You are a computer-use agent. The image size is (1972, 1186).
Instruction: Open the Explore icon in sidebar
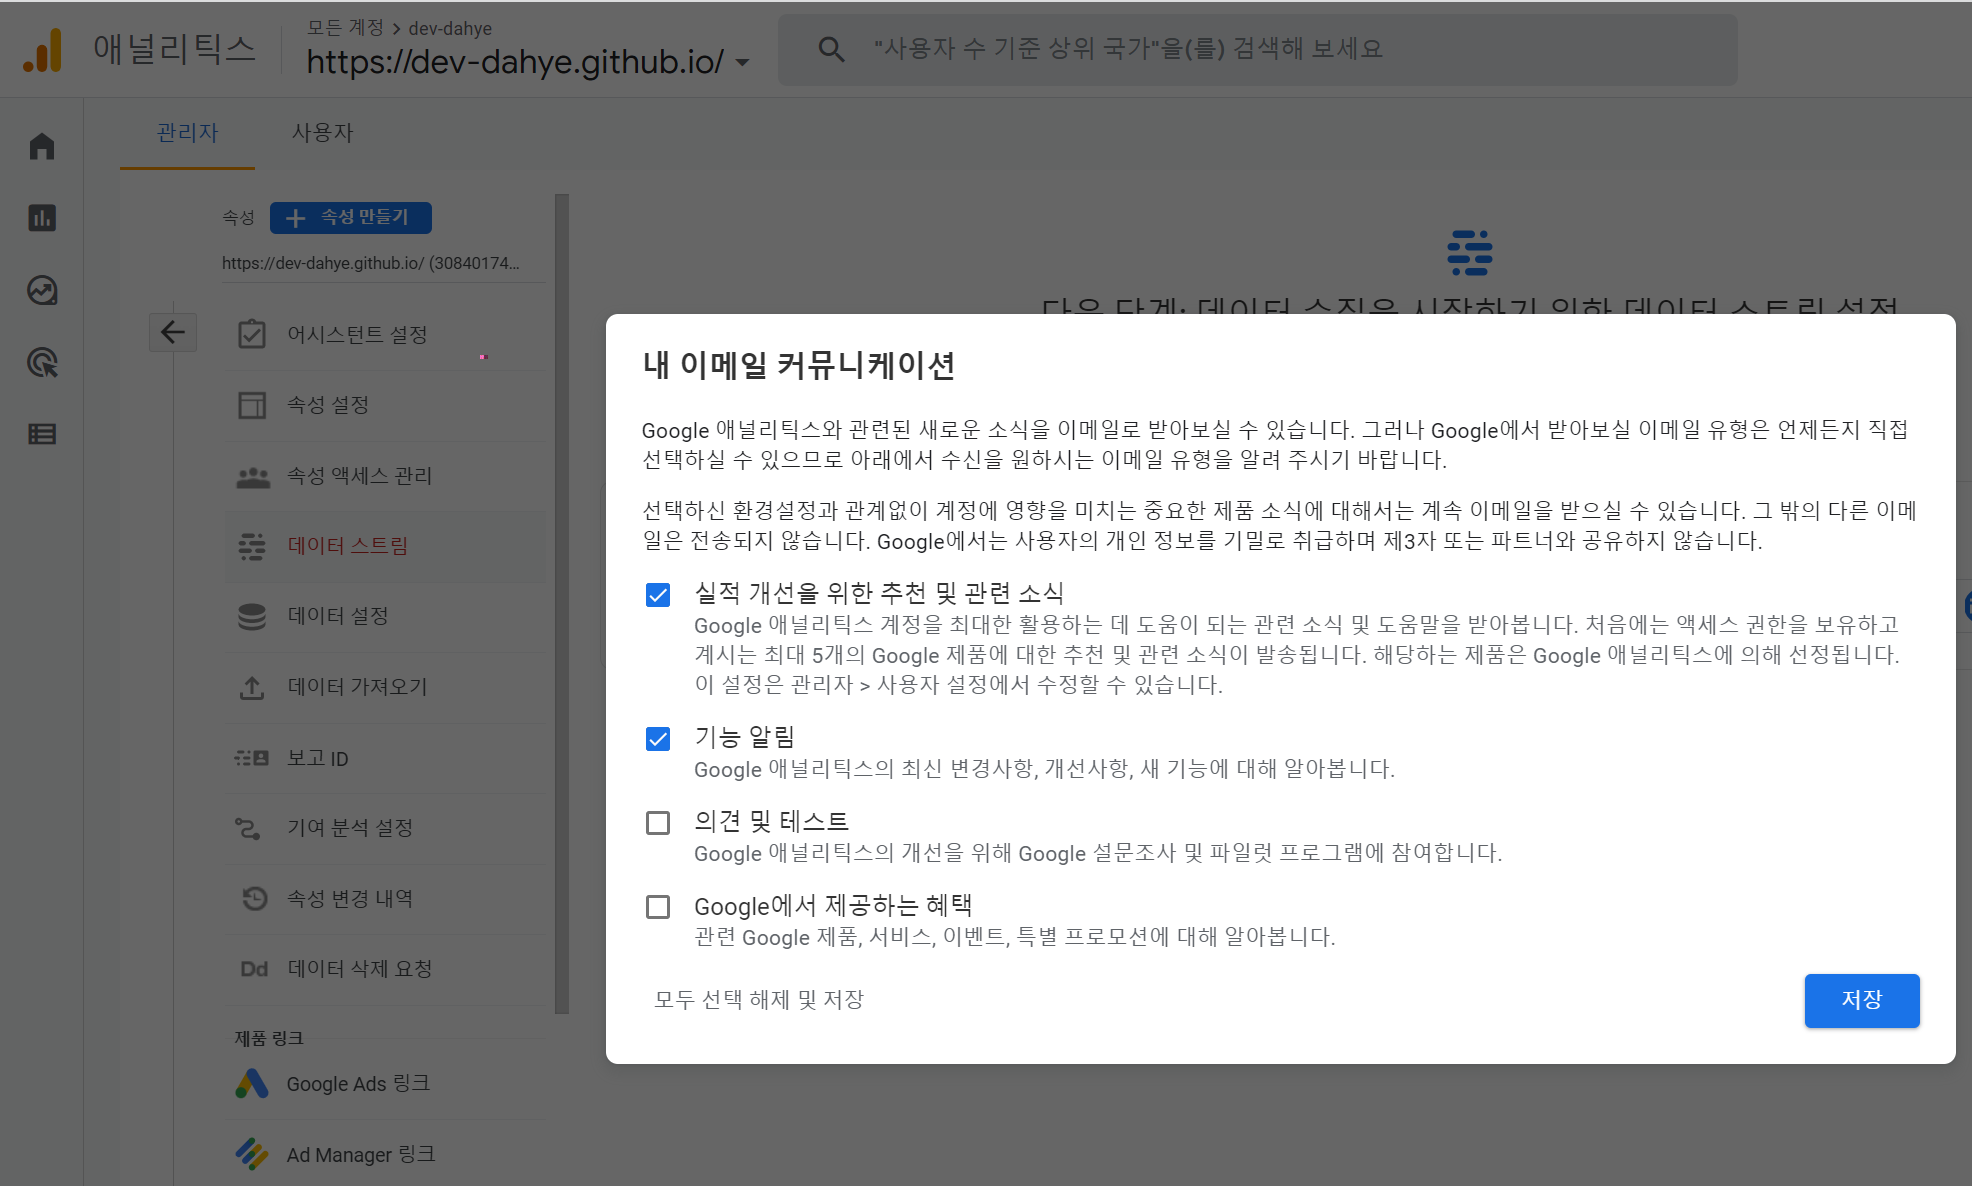click(x=42, y=290)
